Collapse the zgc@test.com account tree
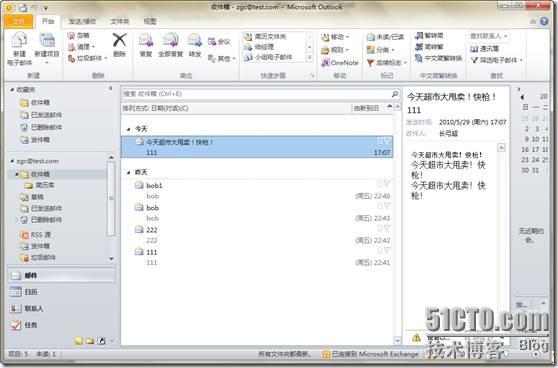The height and width of the screenshot is (368, 558). coord(12,161)
